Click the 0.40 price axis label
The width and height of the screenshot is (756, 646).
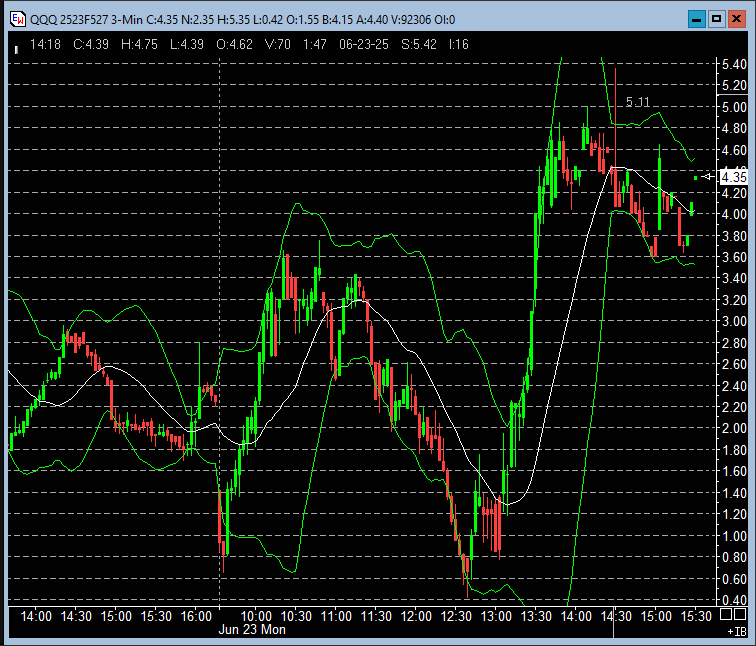pos(734,600)
